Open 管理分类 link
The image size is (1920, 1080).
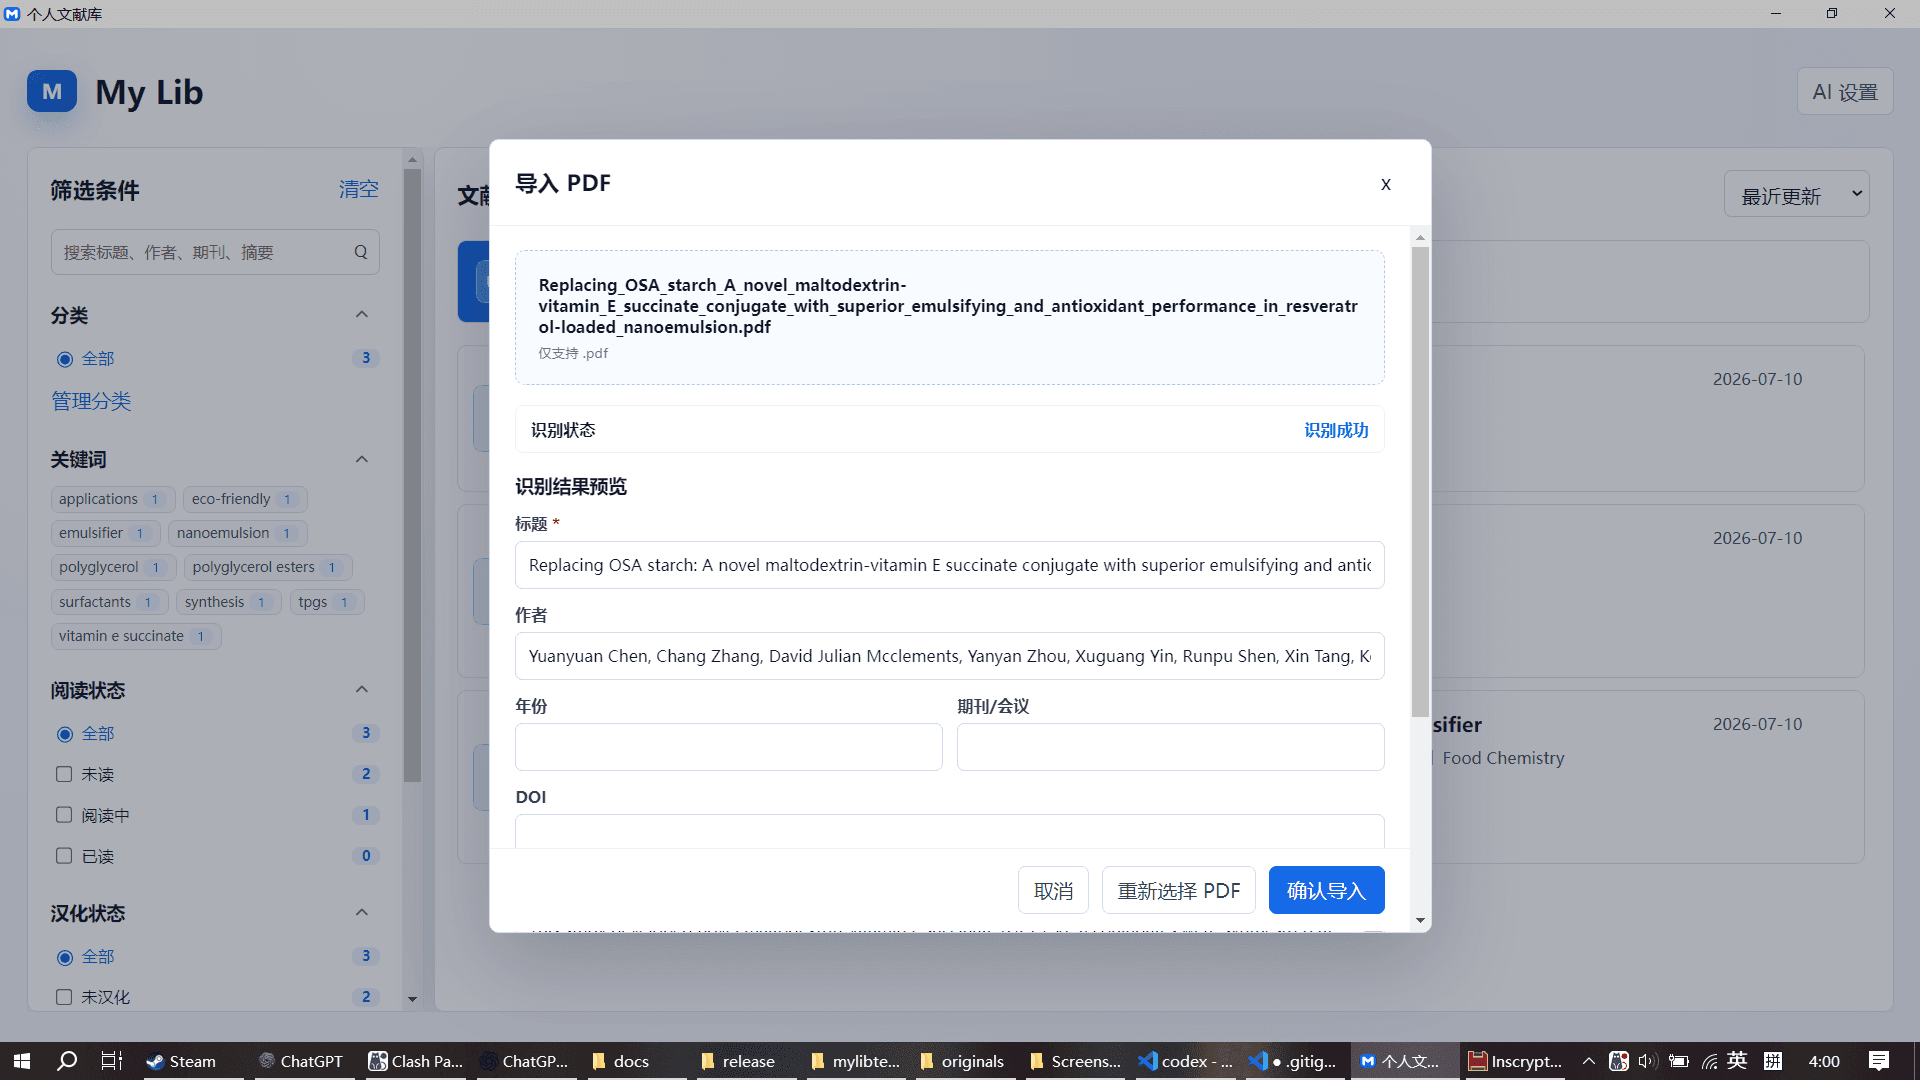(91, 401)
